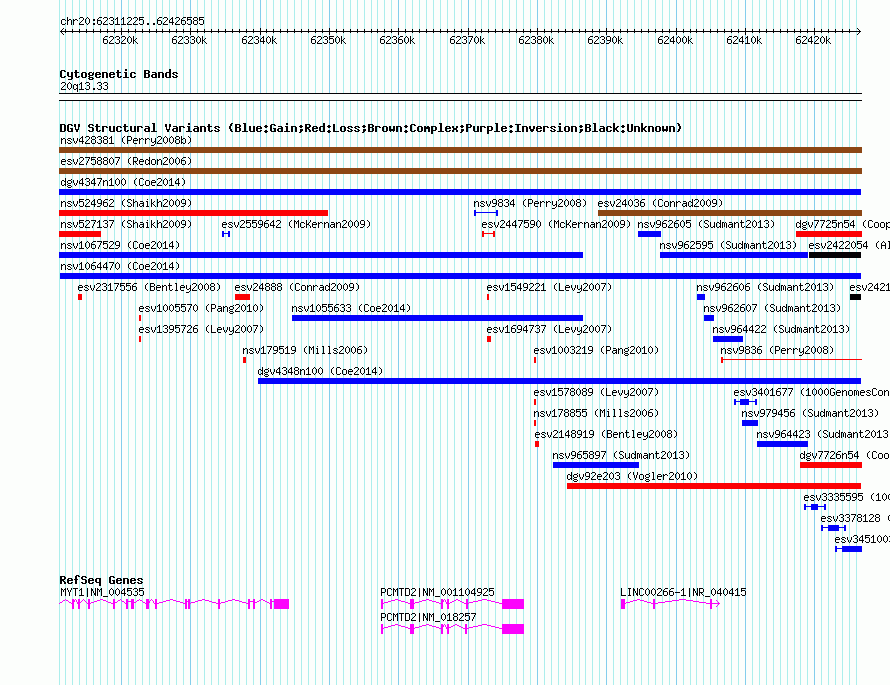Open the nsv962607 (Sudmant2013) variant label

pyautogui.click(x=773, y=308)
